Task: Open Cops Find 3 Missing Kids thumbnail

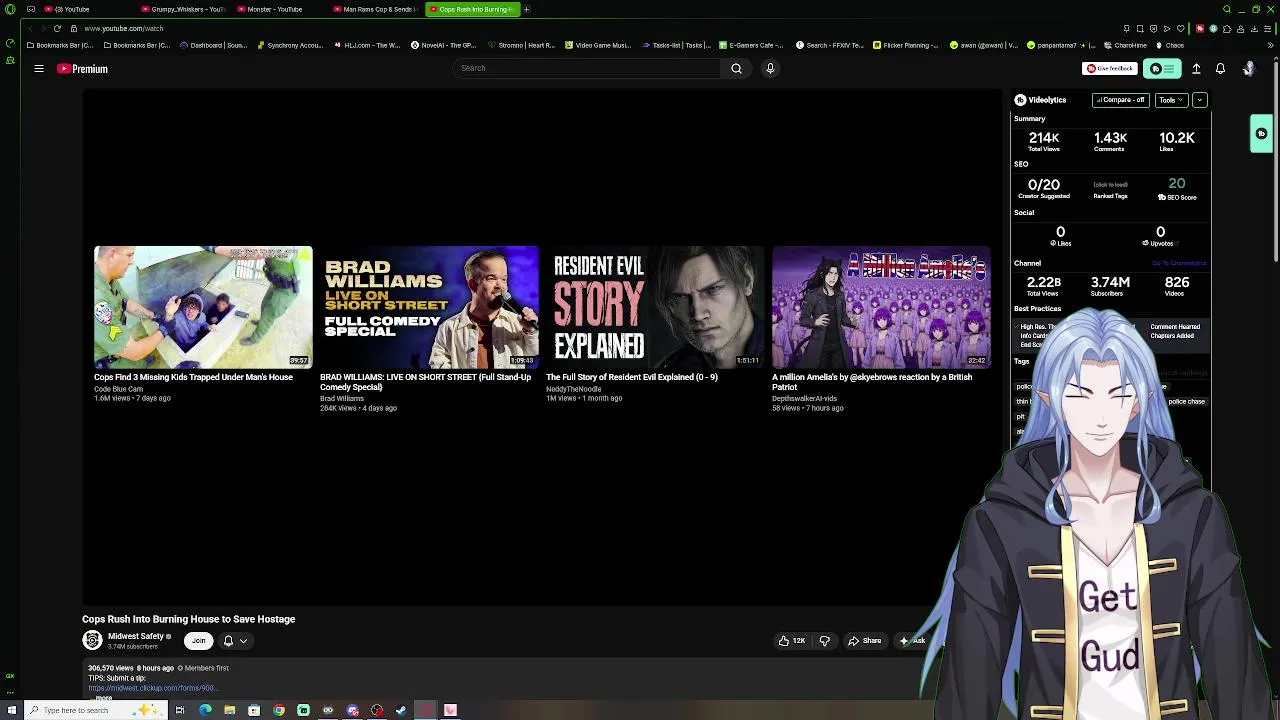Action: coord(203,307)
